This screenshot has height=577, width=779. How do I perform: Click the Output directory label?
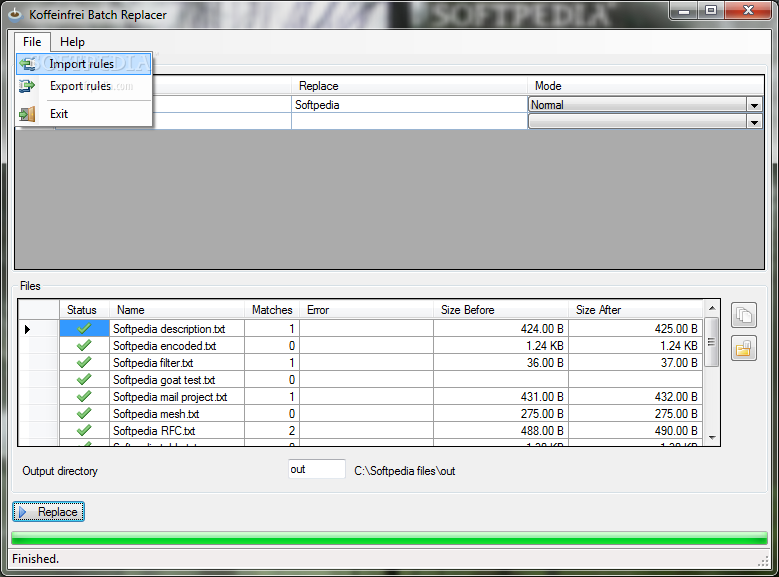tap(60, 471)
